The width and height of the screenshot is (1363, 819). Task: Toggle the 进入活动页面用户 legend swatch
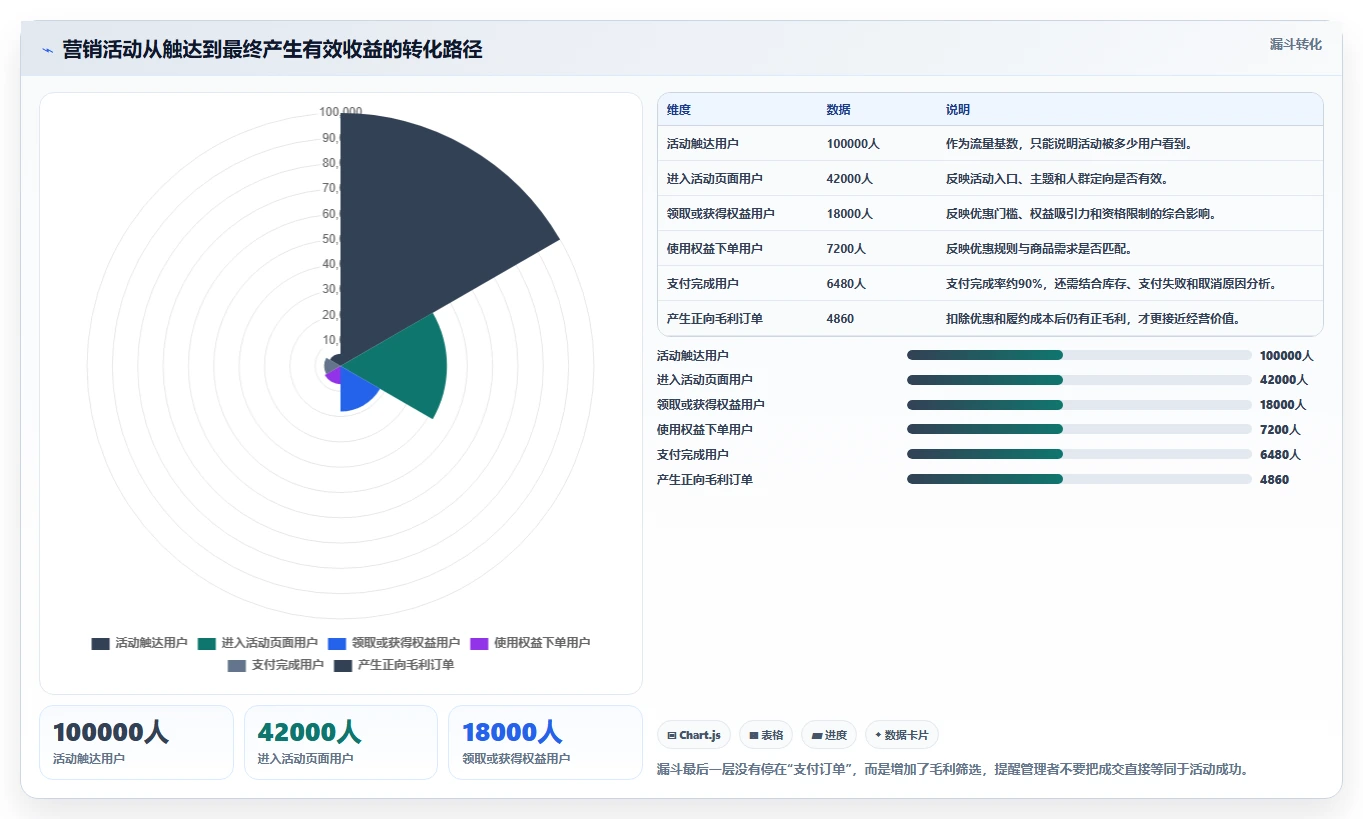(207, 643)
